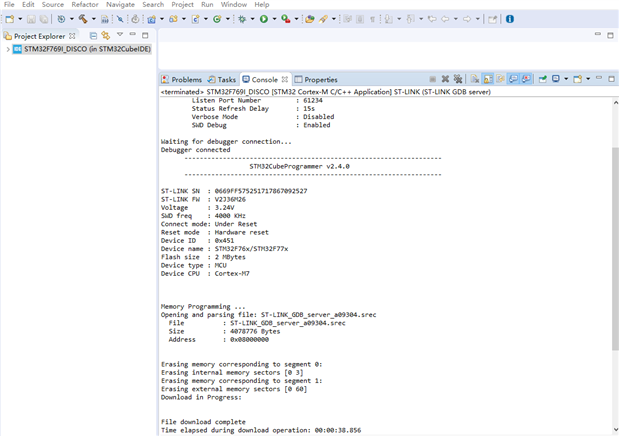This screenshot has height=436, width=619.
Task: Launch Debug with the bug icon
Action: tap(242, 19)
